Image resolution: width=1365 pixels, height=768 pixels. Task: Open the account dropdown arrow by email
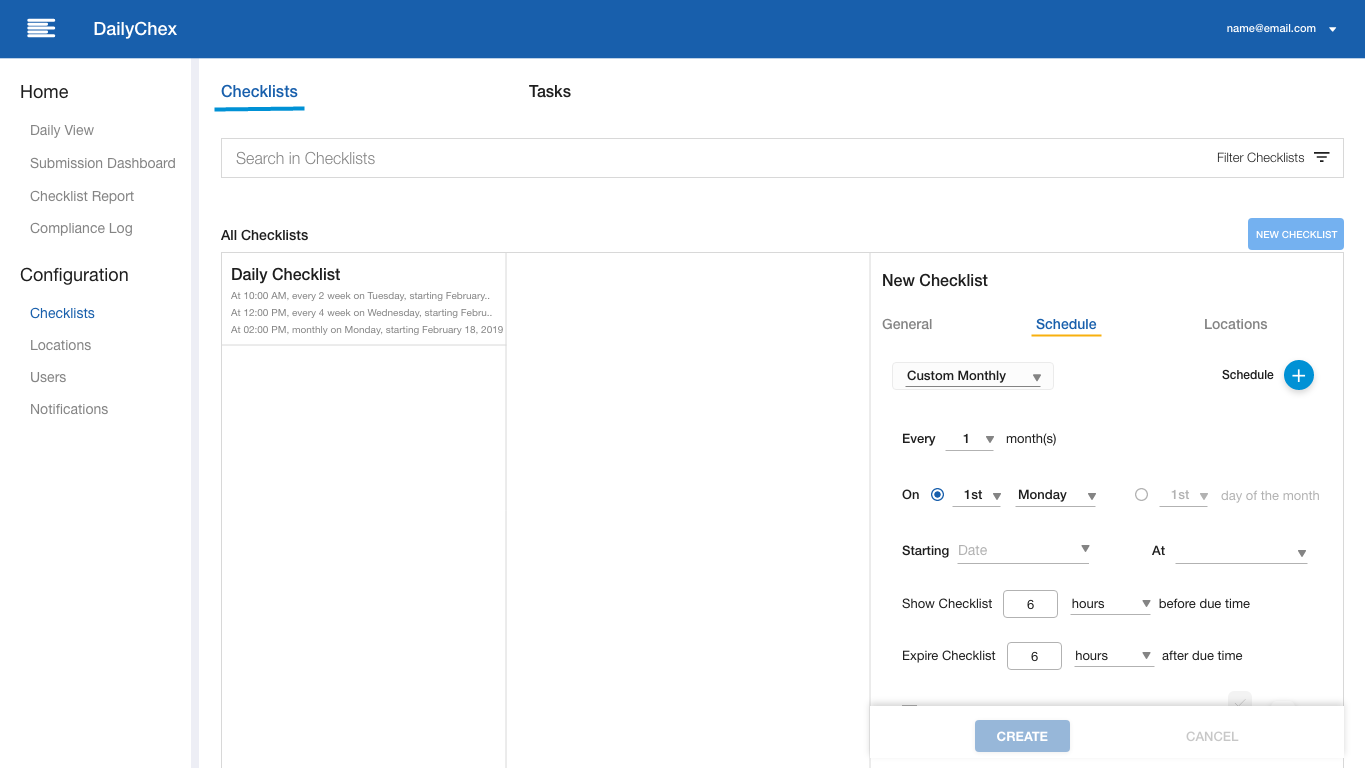[1332, 30]
